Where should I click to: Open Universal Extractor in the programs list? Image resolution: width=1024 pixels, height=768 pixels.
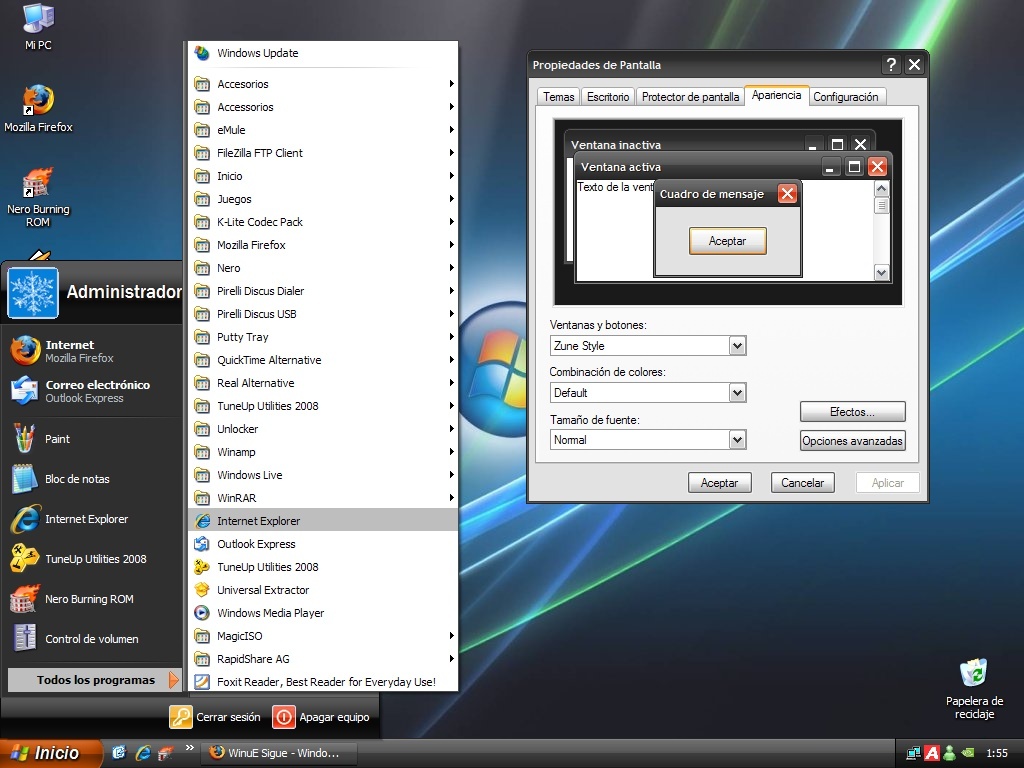tap(323, 590)
